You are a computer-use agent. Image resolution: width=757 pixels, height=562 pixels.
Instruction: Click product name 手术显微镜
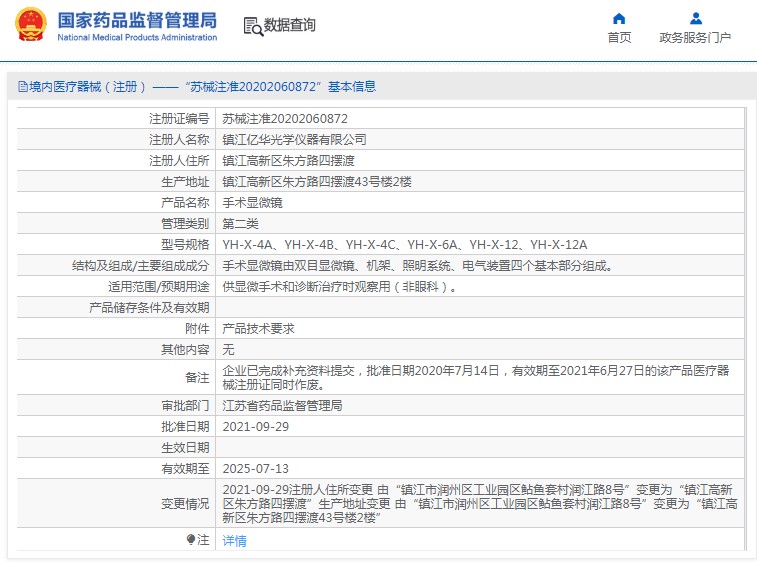pos(252,203)
